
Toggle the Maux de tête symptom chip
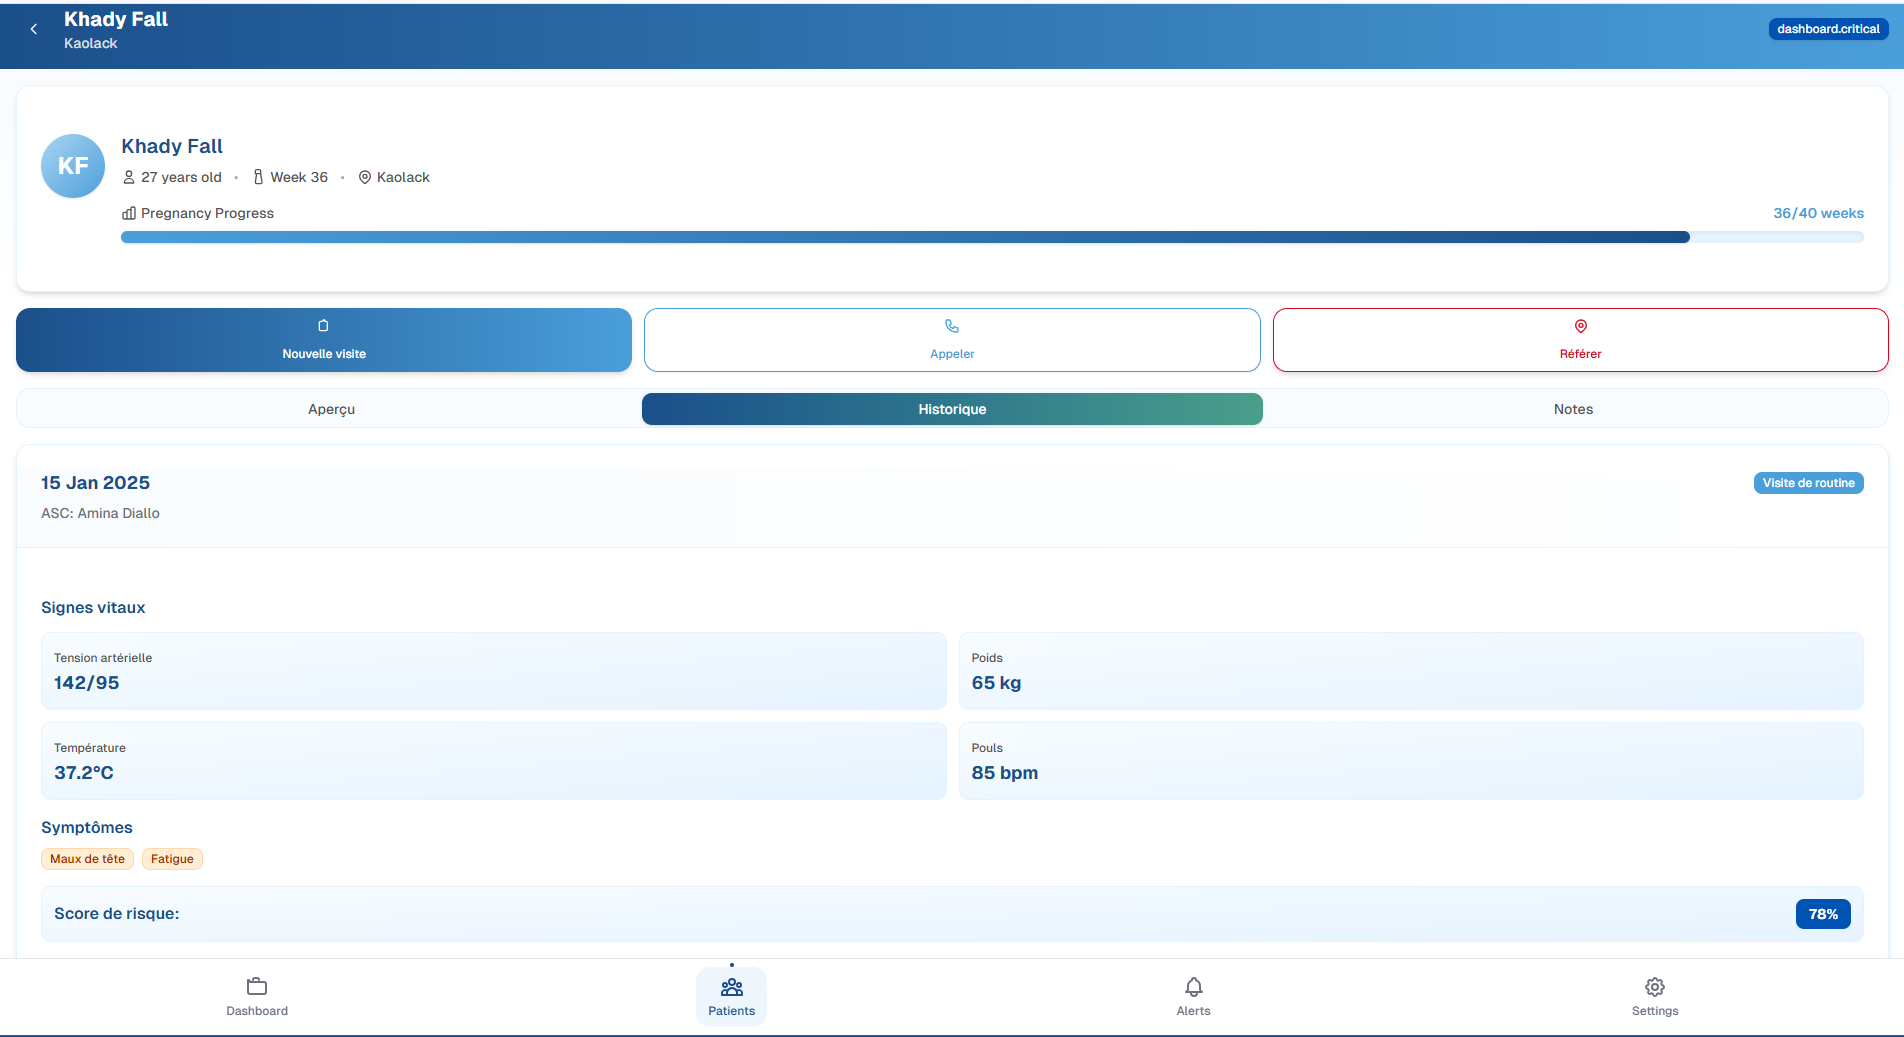[x=87, y=859]
